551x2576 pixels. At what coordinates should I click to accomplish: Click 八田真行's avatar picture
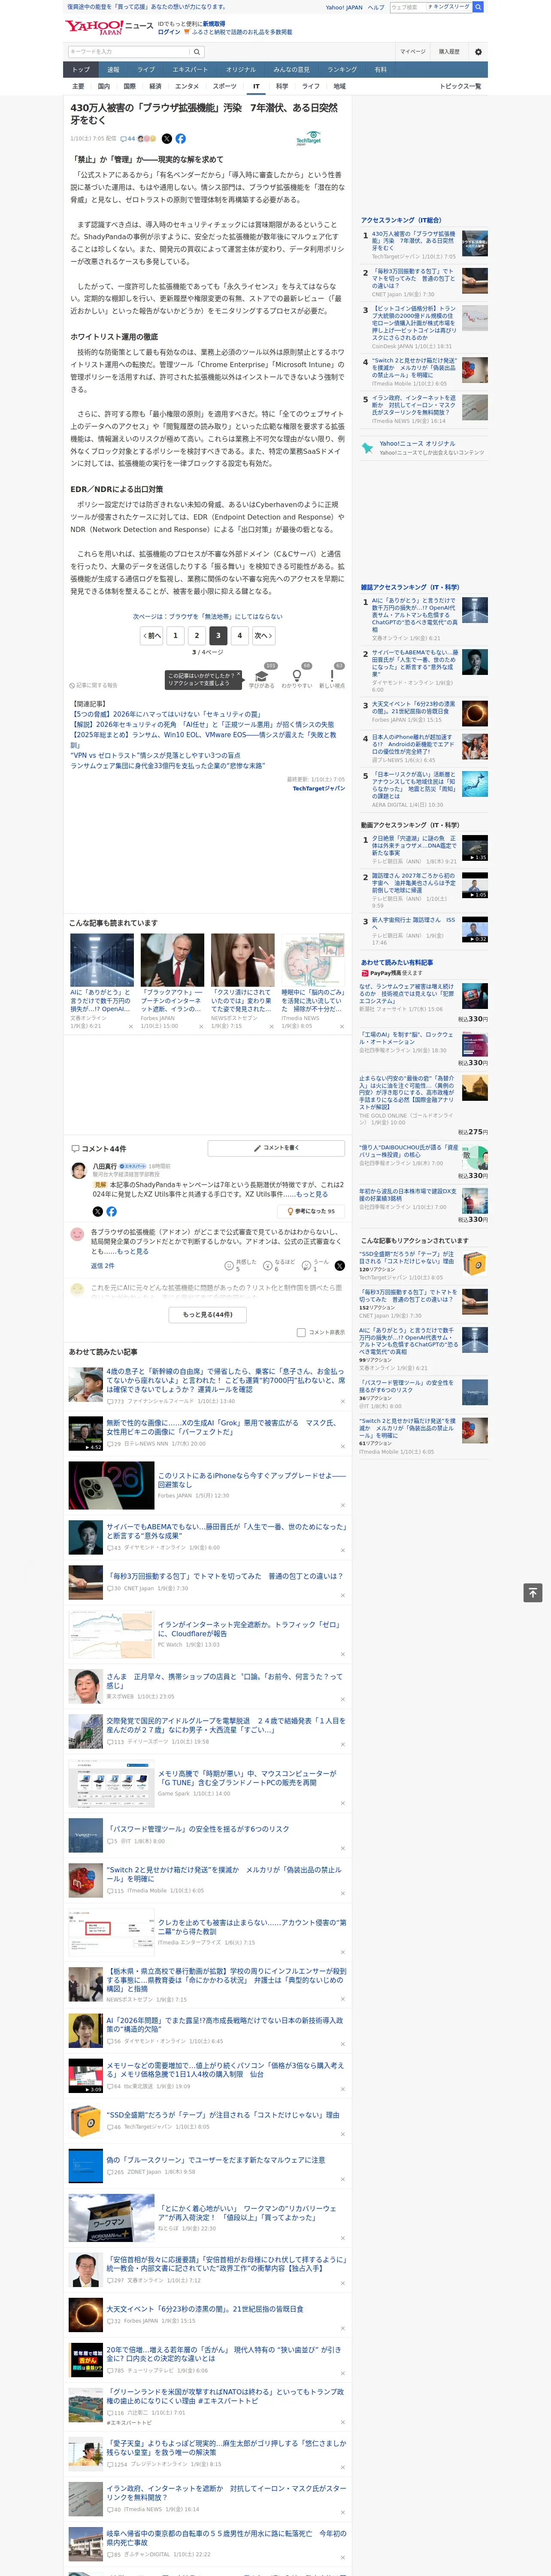(78, 1170)
